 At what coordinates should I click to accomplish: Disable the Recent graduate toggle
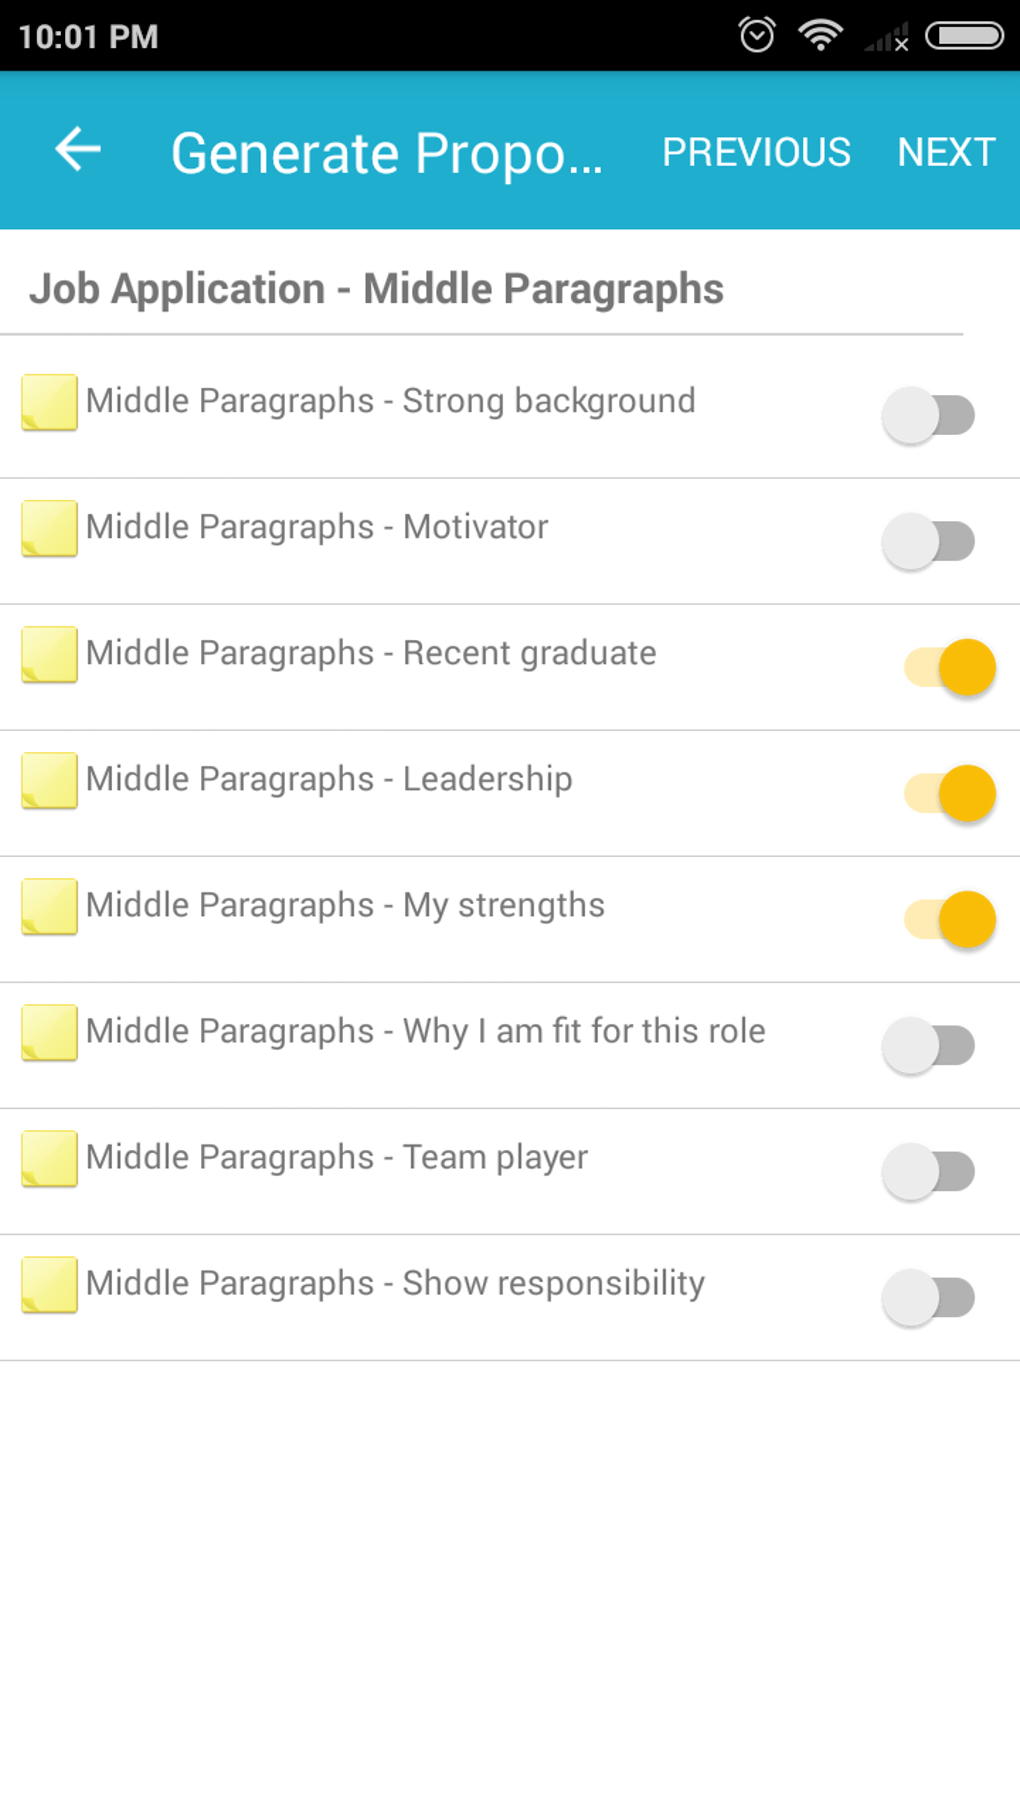click(x=949, y=667)
